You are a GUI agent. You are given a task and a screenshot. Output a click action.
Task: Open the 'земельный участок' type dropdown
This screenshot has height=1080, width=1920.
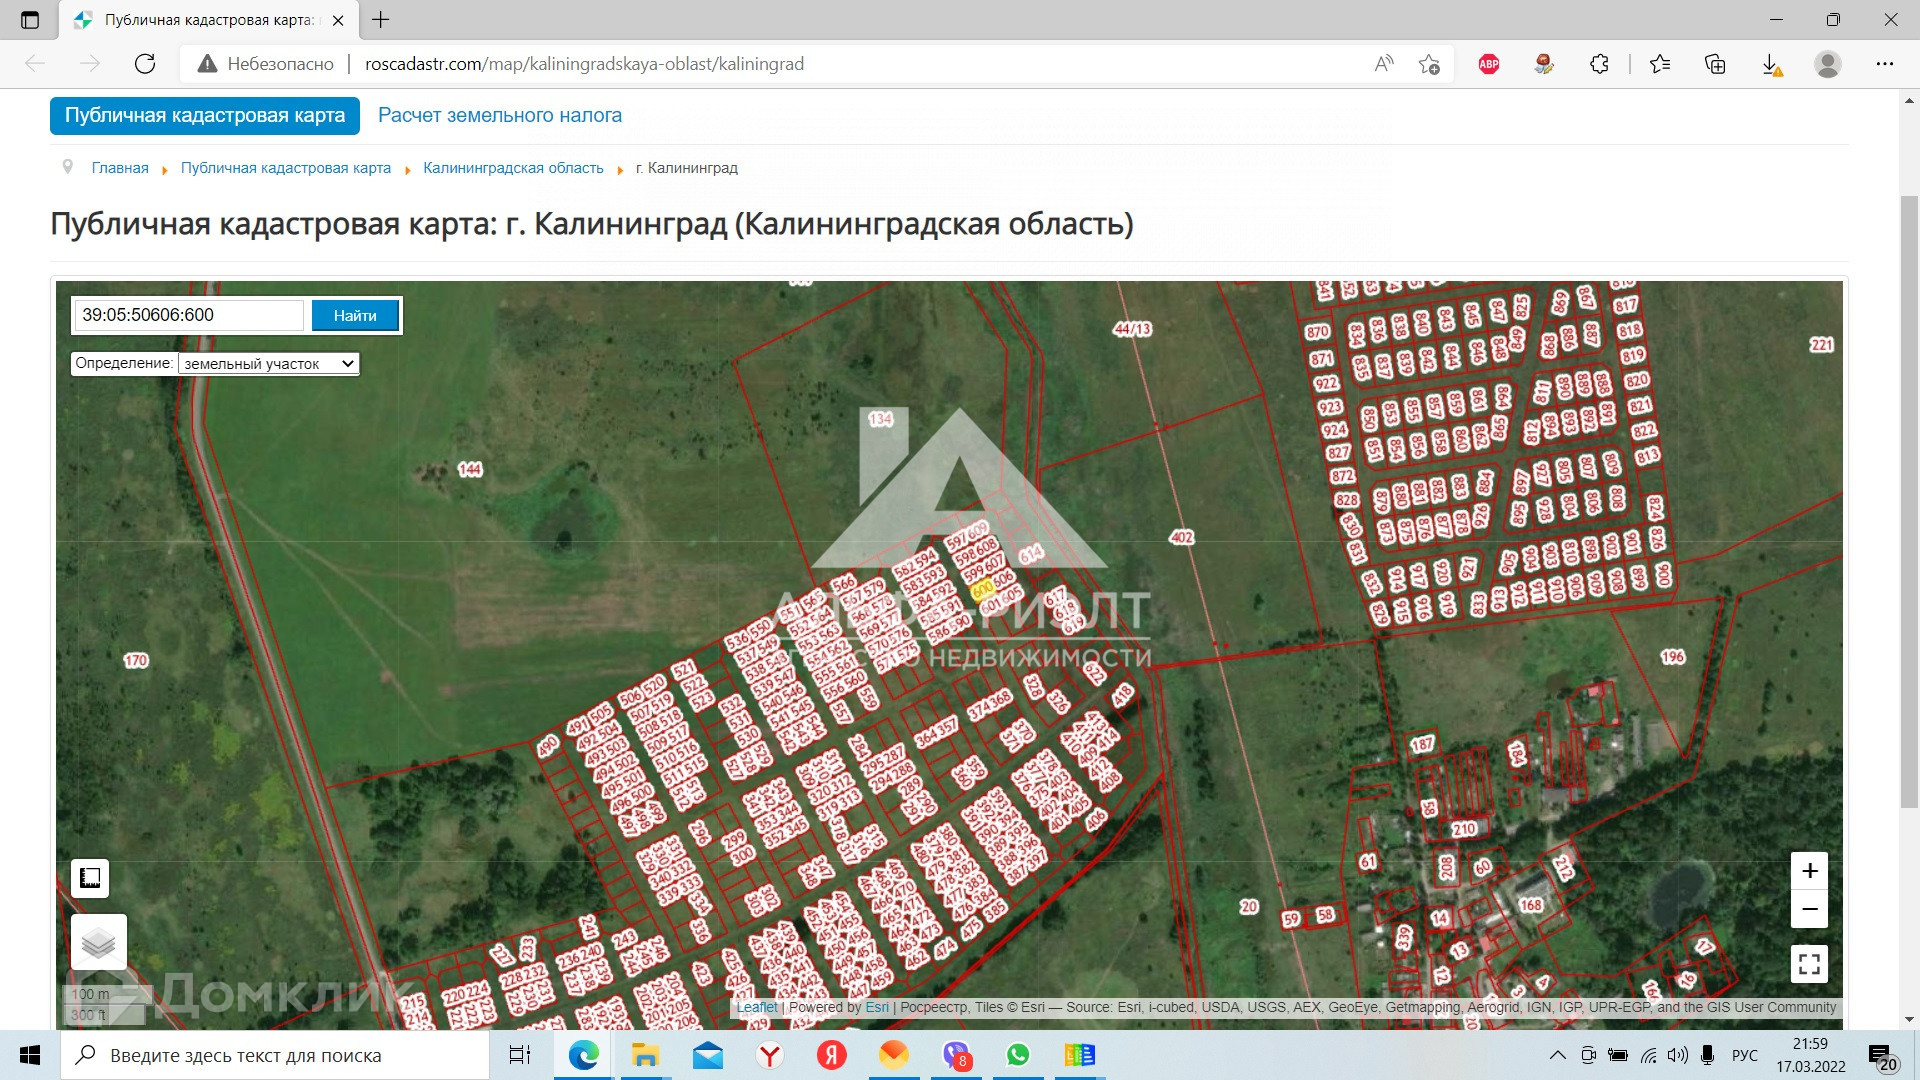(x=268, y=364)
